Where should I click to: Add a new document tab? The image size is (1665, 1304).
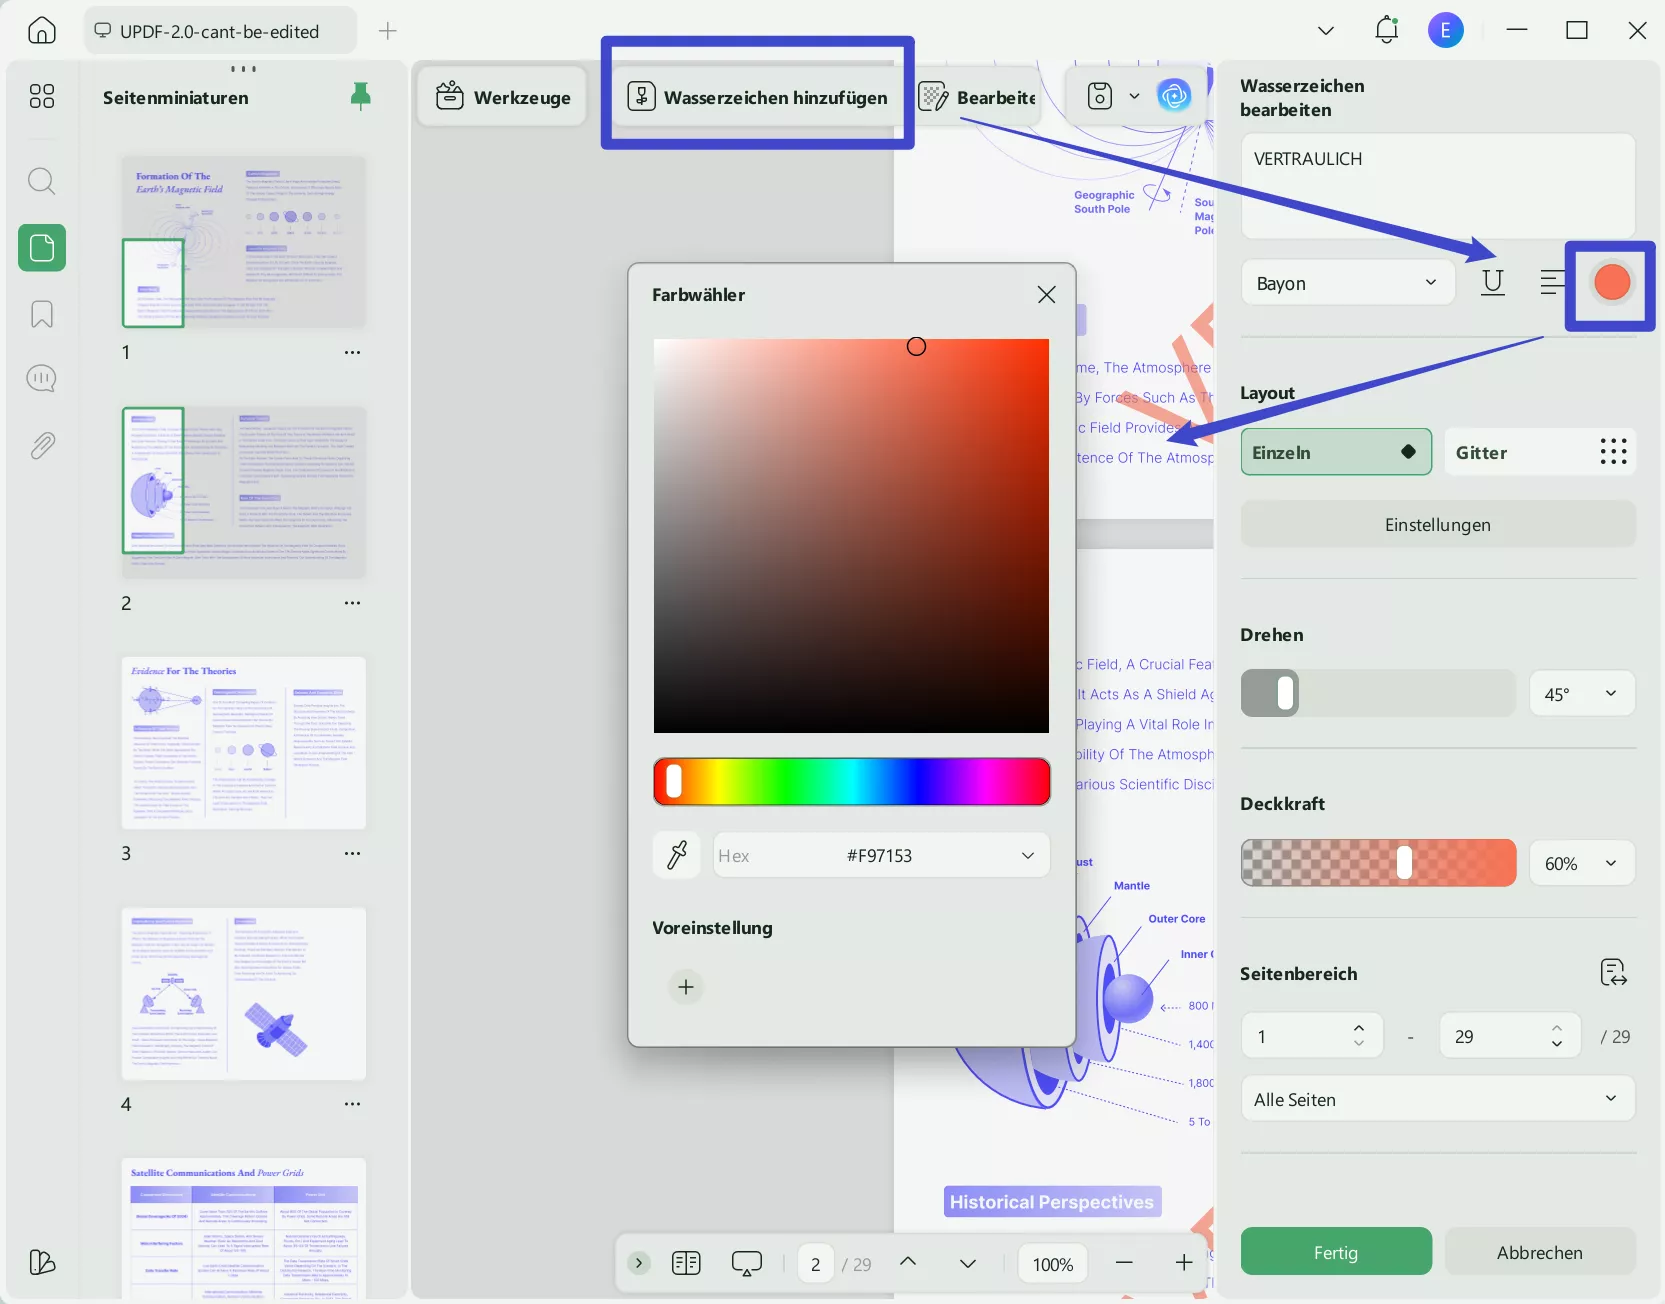pos(388,31)
